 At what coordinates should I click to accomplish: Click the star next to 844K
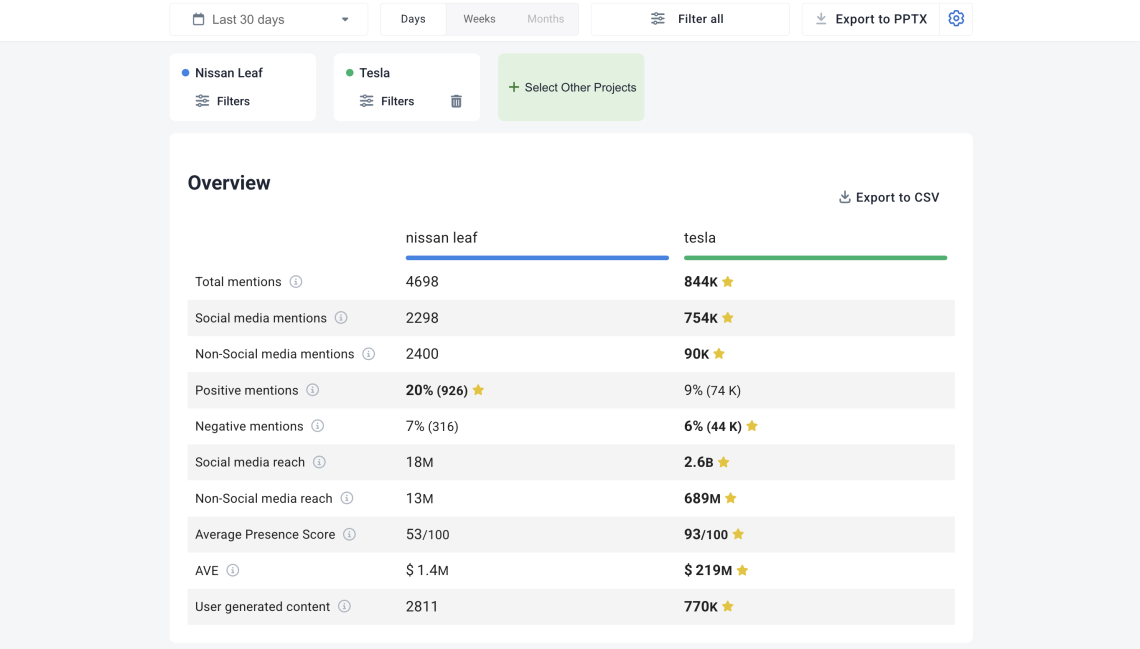pyautogui.click(x=728, y=281)
